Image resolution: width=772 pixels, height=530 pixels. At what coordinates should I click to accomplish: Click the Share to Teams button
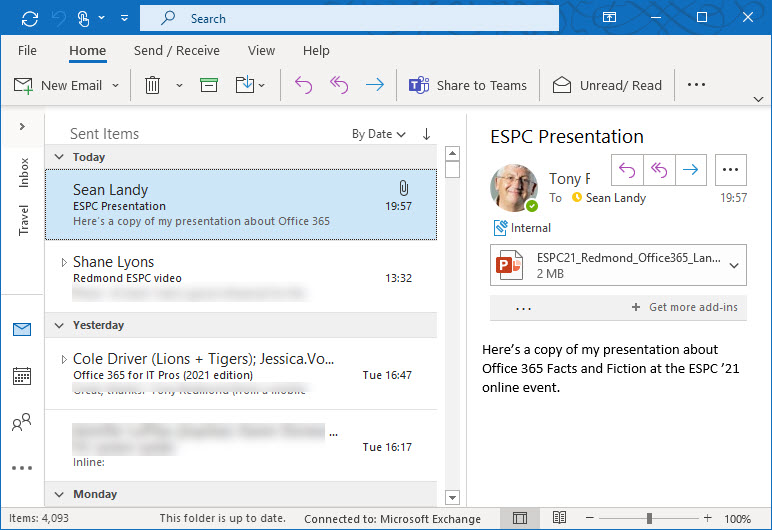(x=468, y=85)
